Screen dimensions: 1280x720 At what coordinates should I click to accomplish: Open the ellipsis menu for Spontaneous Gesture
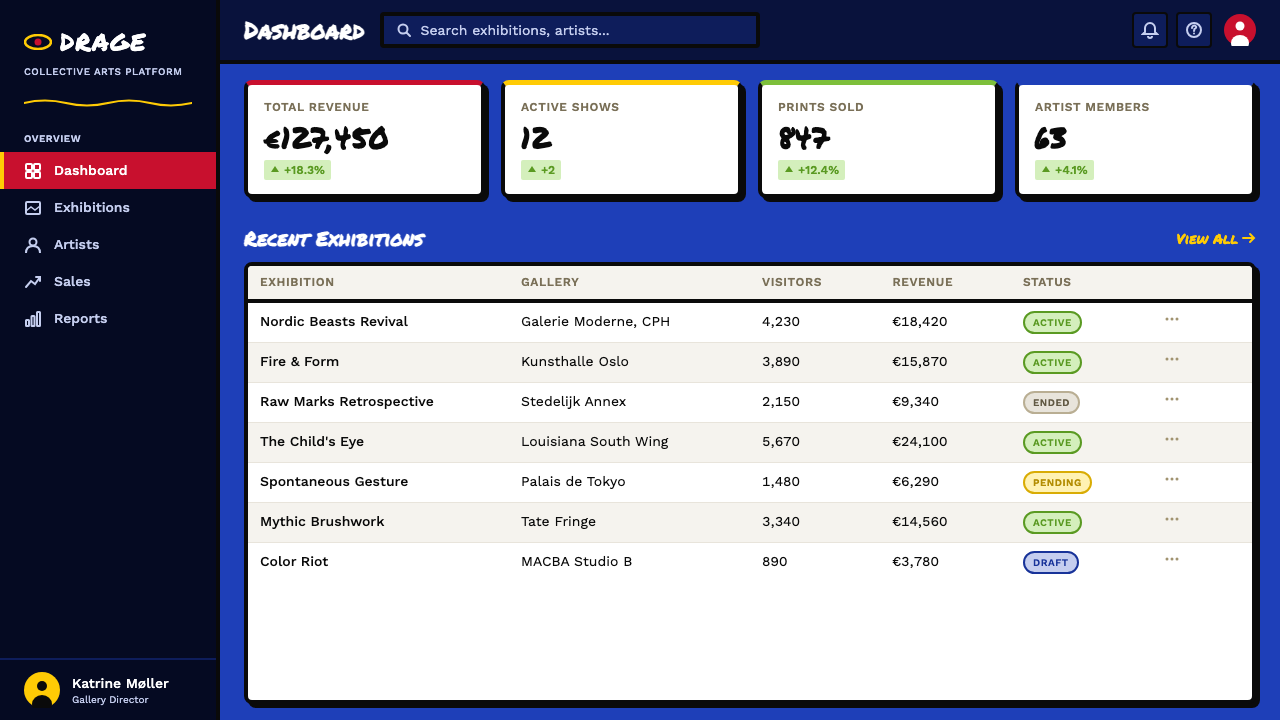pos(1172,479)
